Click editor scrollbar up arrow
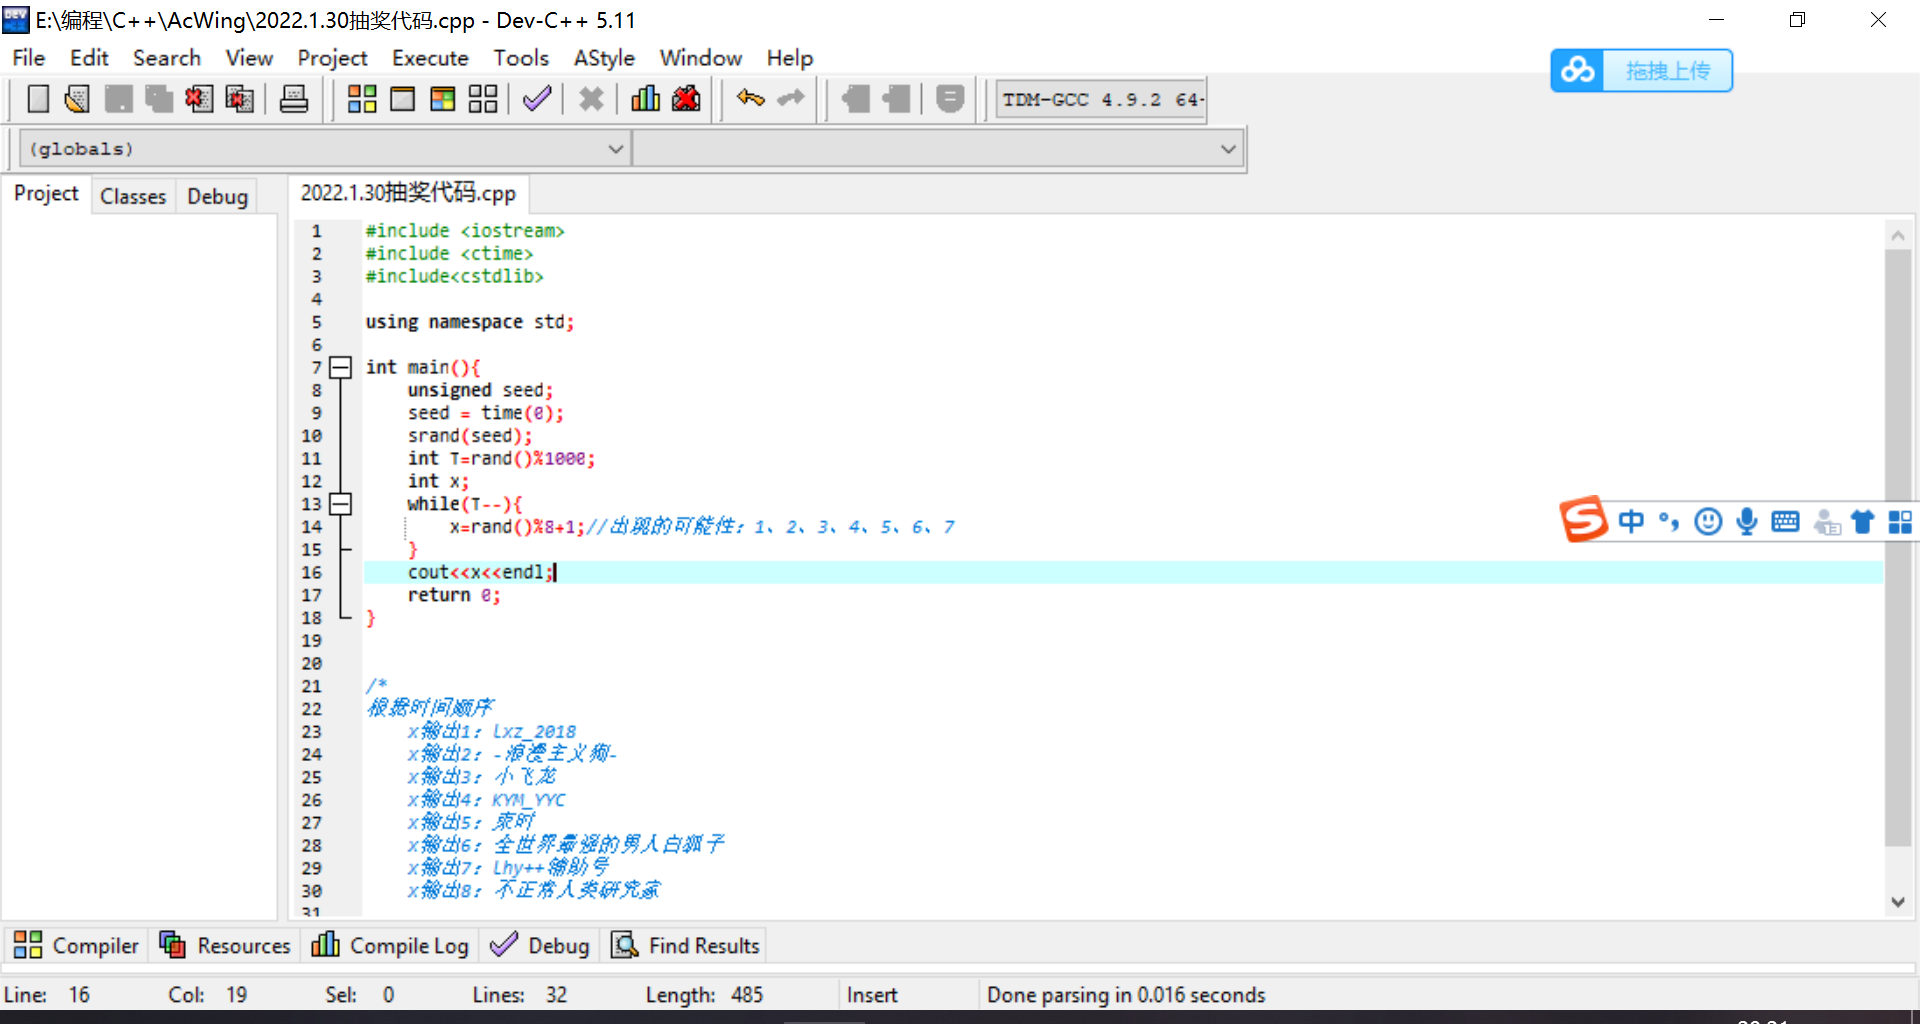Image resolution: width=1920 pixels, height=1024 pixels. (x=1898, y=235)
